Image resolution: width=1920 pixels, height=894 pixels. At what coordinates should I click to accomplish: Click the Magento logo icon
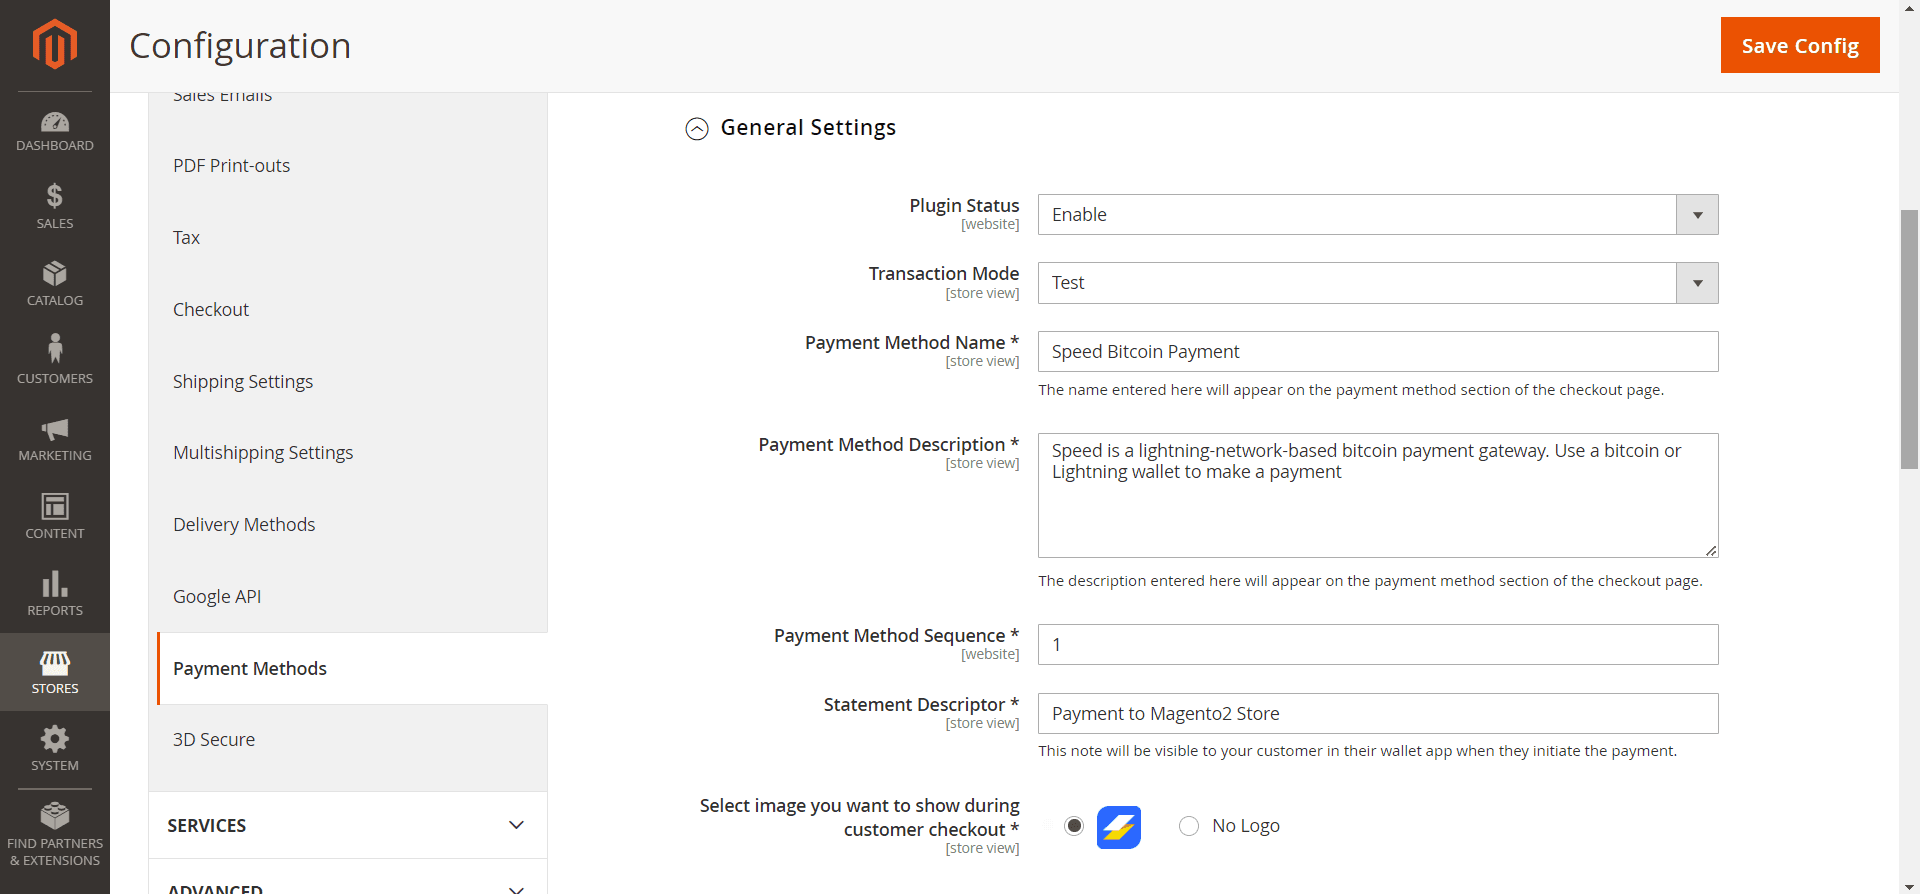pos(55,45)
